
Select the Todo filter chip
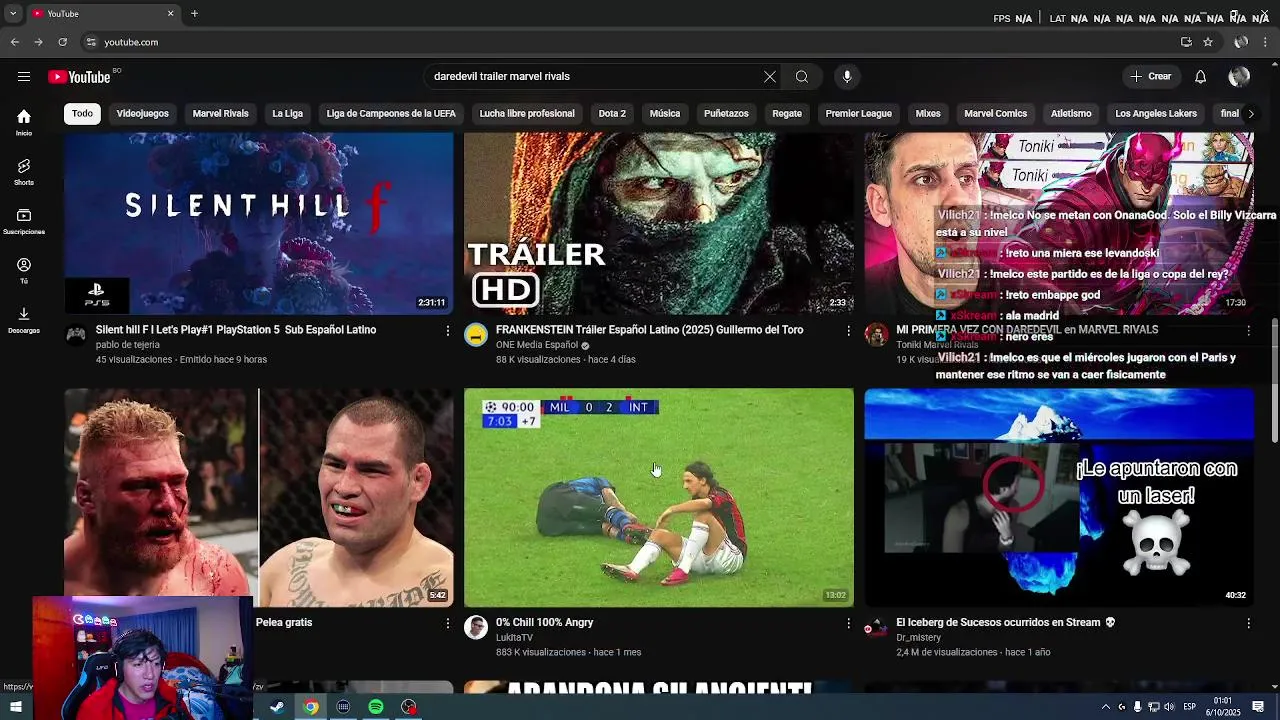point(82,114)
